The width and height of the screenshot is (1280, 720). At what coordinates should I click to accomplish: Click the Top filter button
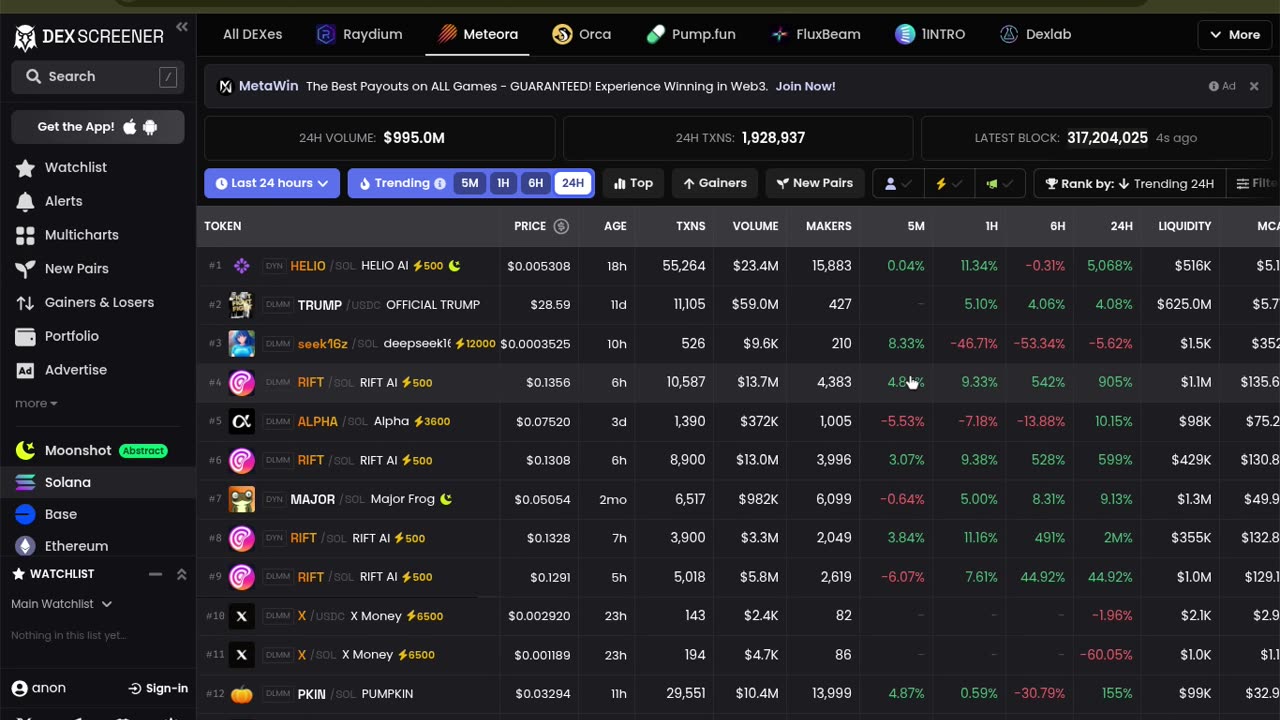coord(633,183)
